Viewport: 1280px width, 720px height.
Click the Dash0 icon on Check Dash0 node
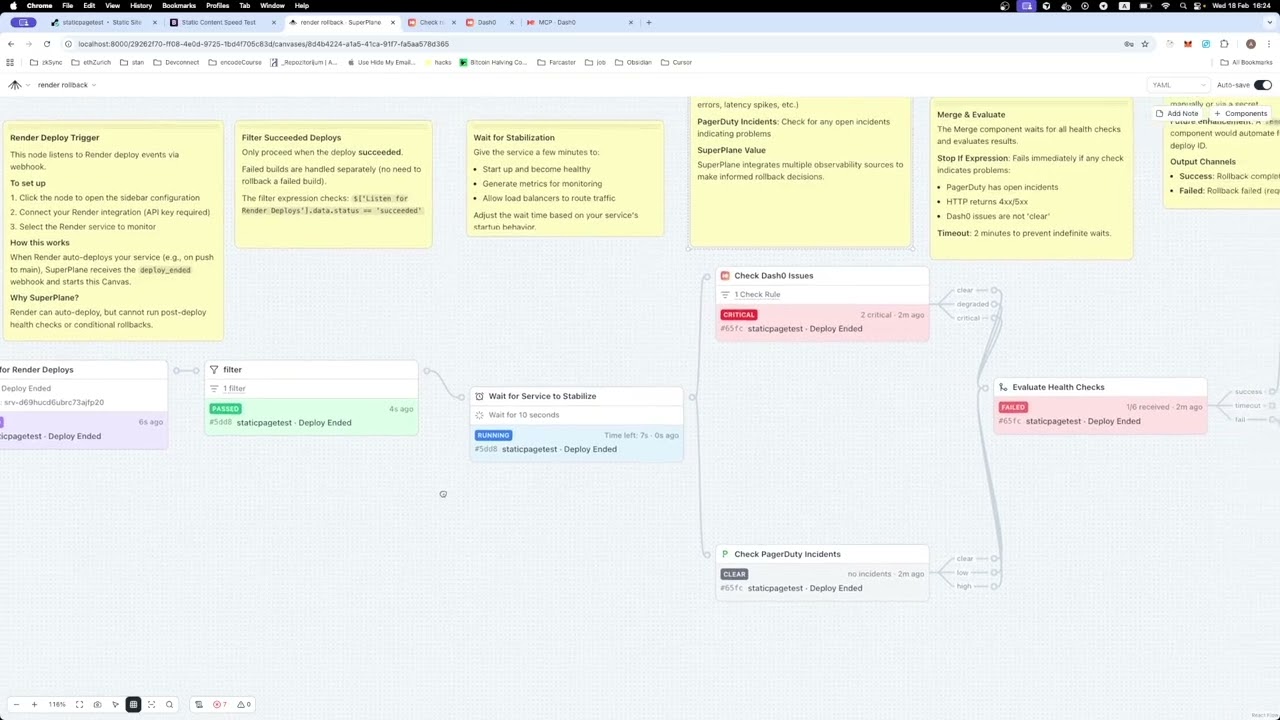click(x=725, y=276)
